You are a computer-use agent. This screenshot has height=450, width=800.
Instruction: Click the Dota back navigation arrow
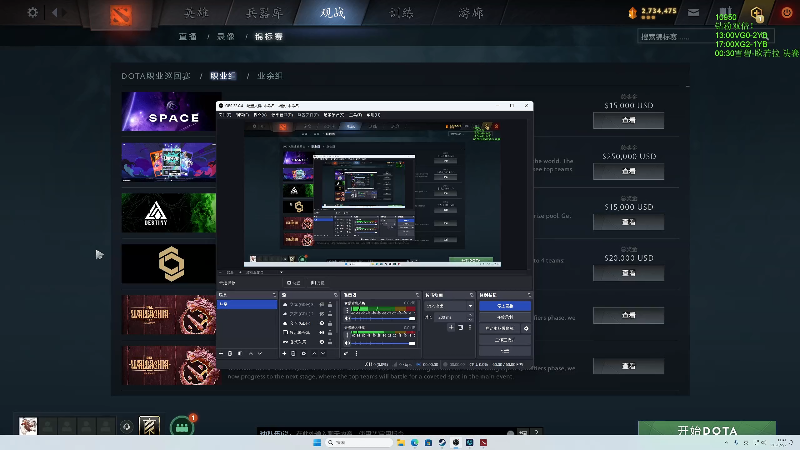(55, 12)
